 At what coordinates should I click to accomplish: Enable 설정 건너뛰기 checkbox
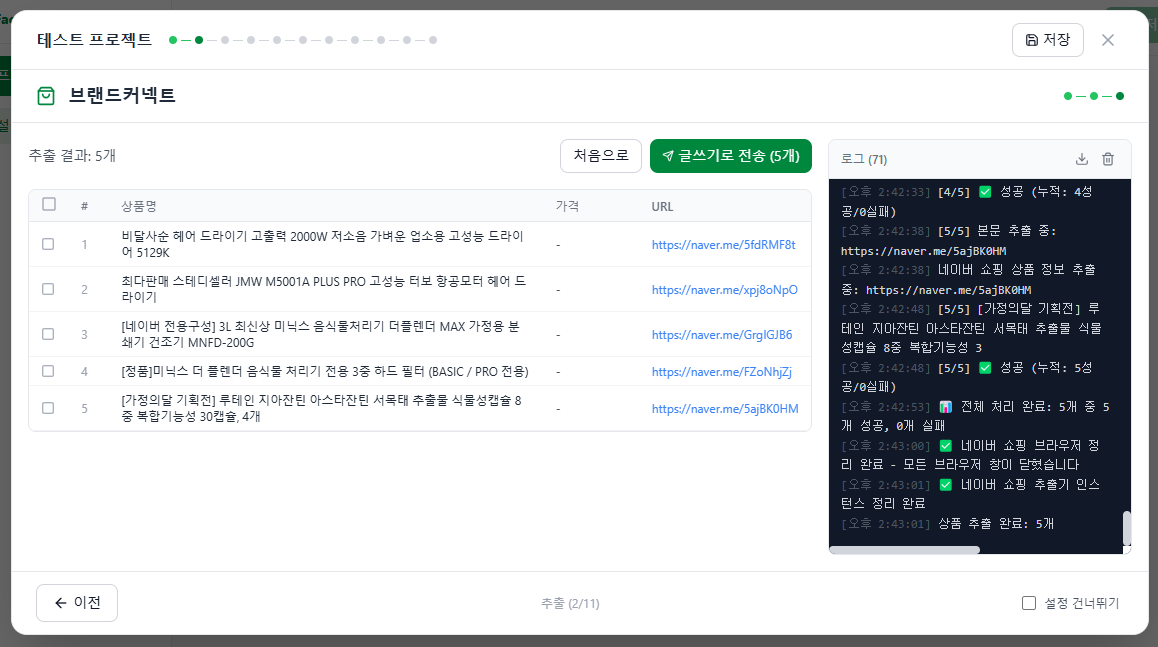pyautogui.click(x=1028, y=602)
